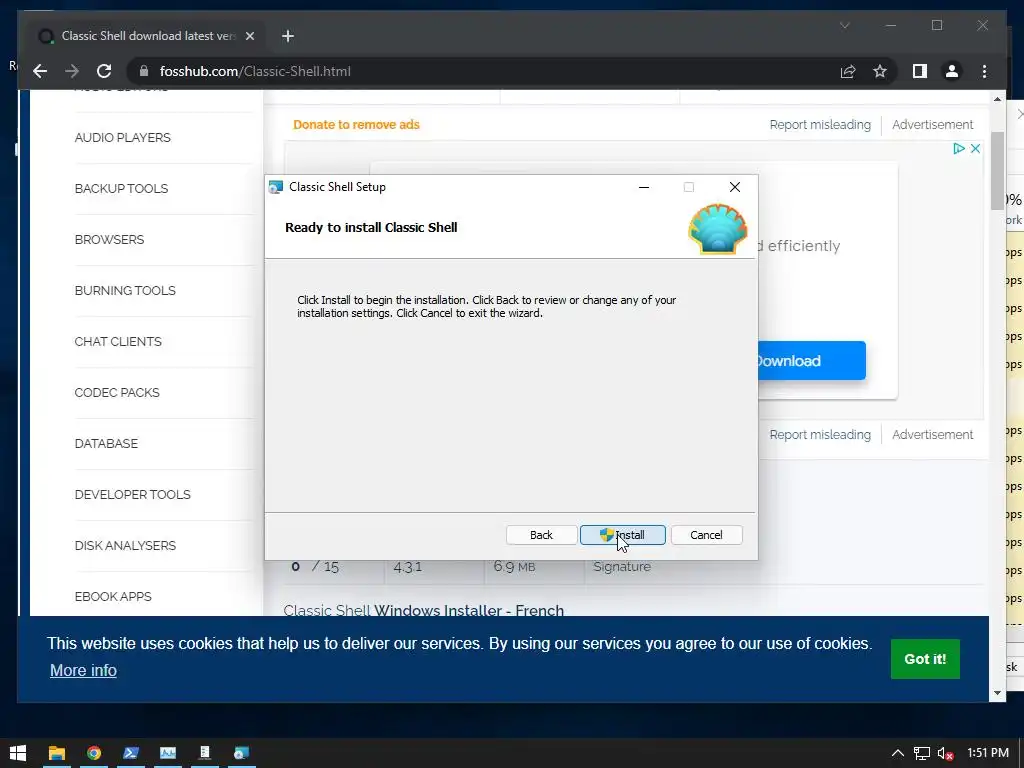Show hidden tray icons chevron

pos(898,753)
